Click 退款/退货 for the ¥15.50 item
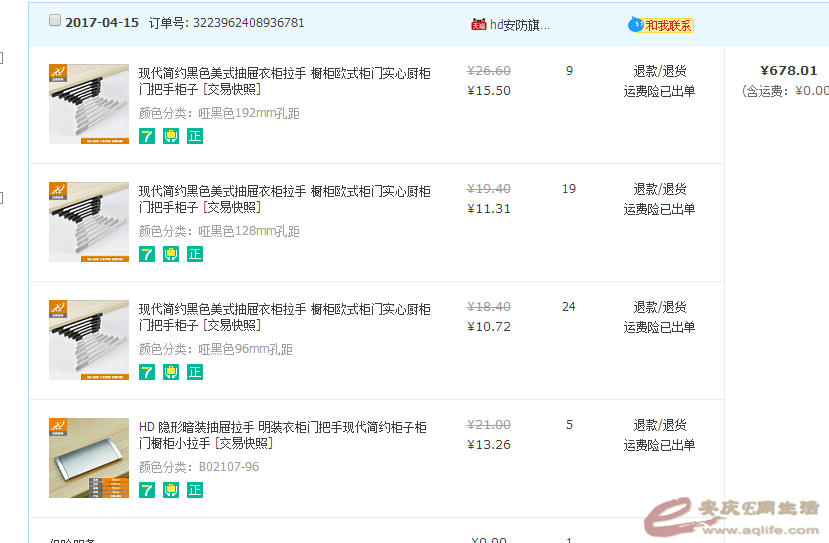The image size is (829, 543). pyautogui.click(x=659, y=71)
